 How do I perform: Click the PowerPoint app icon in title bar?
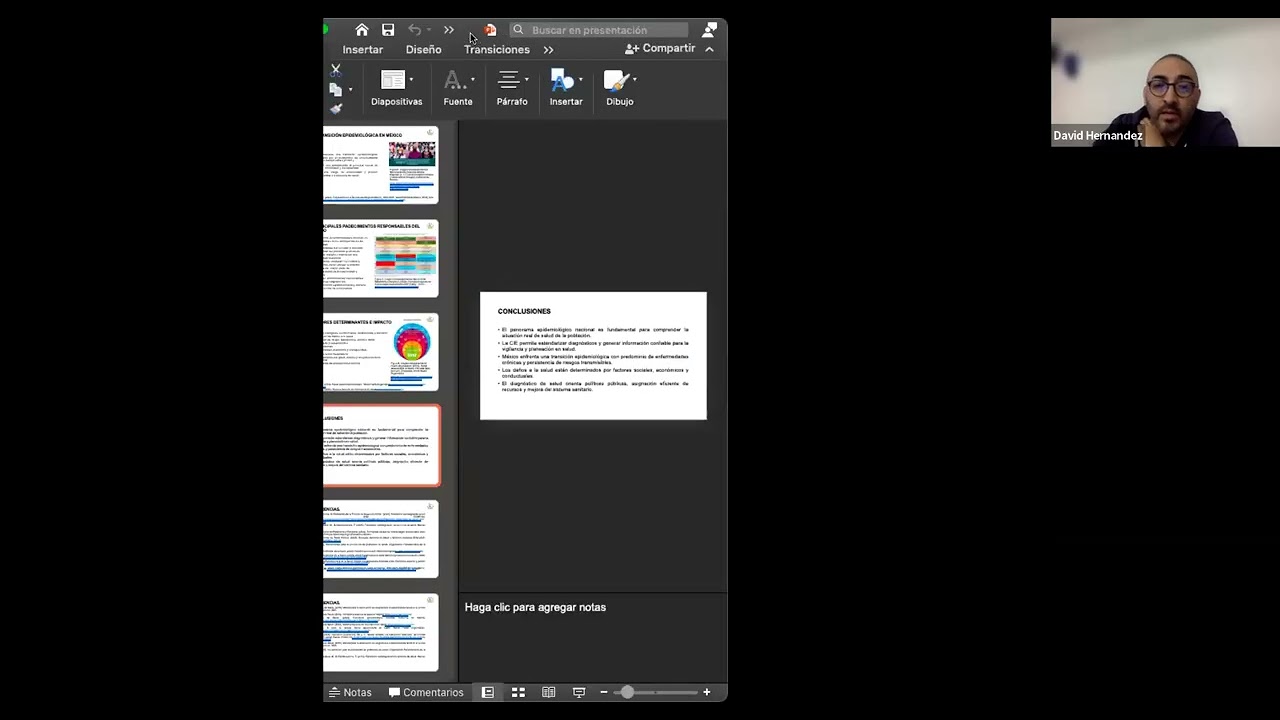pyautogui.click(x=490, y=30)
